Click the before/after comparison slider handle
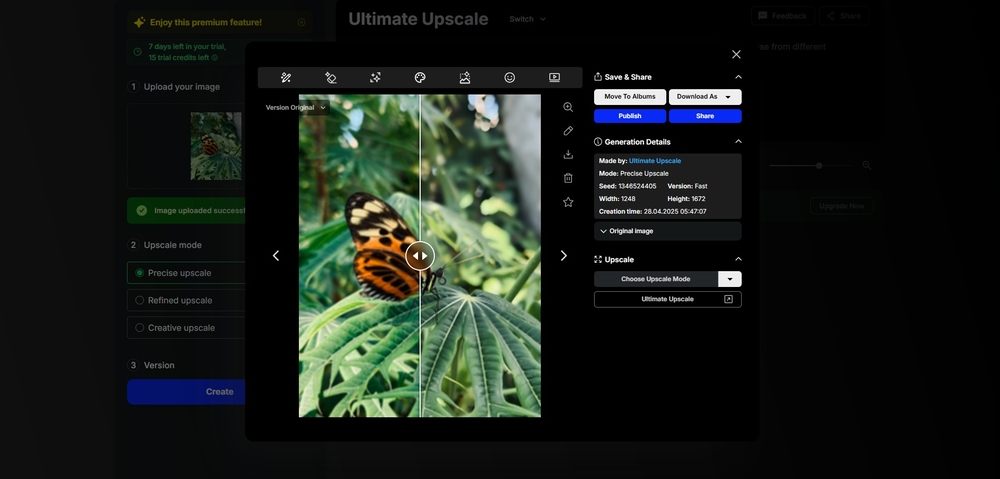 tap(420, 256)
